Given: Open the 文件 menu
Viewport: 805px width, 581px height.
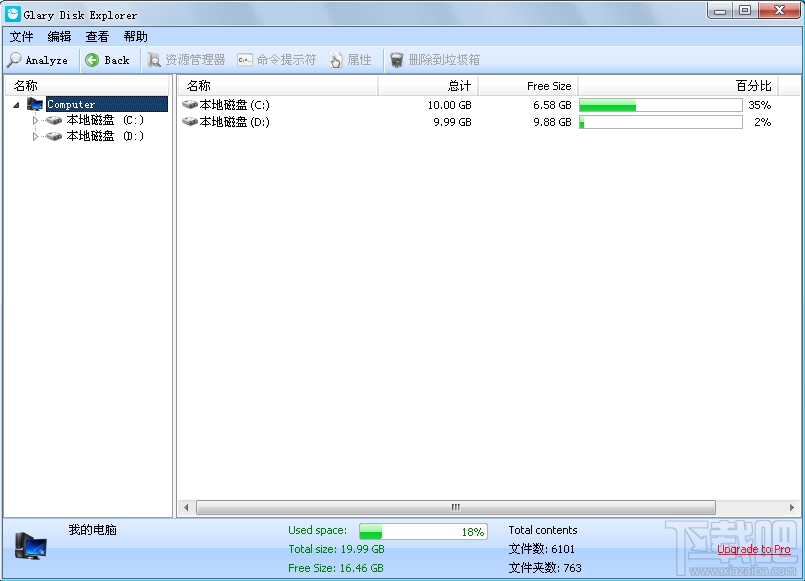Looking at the screenshot, I should point(22,36).
